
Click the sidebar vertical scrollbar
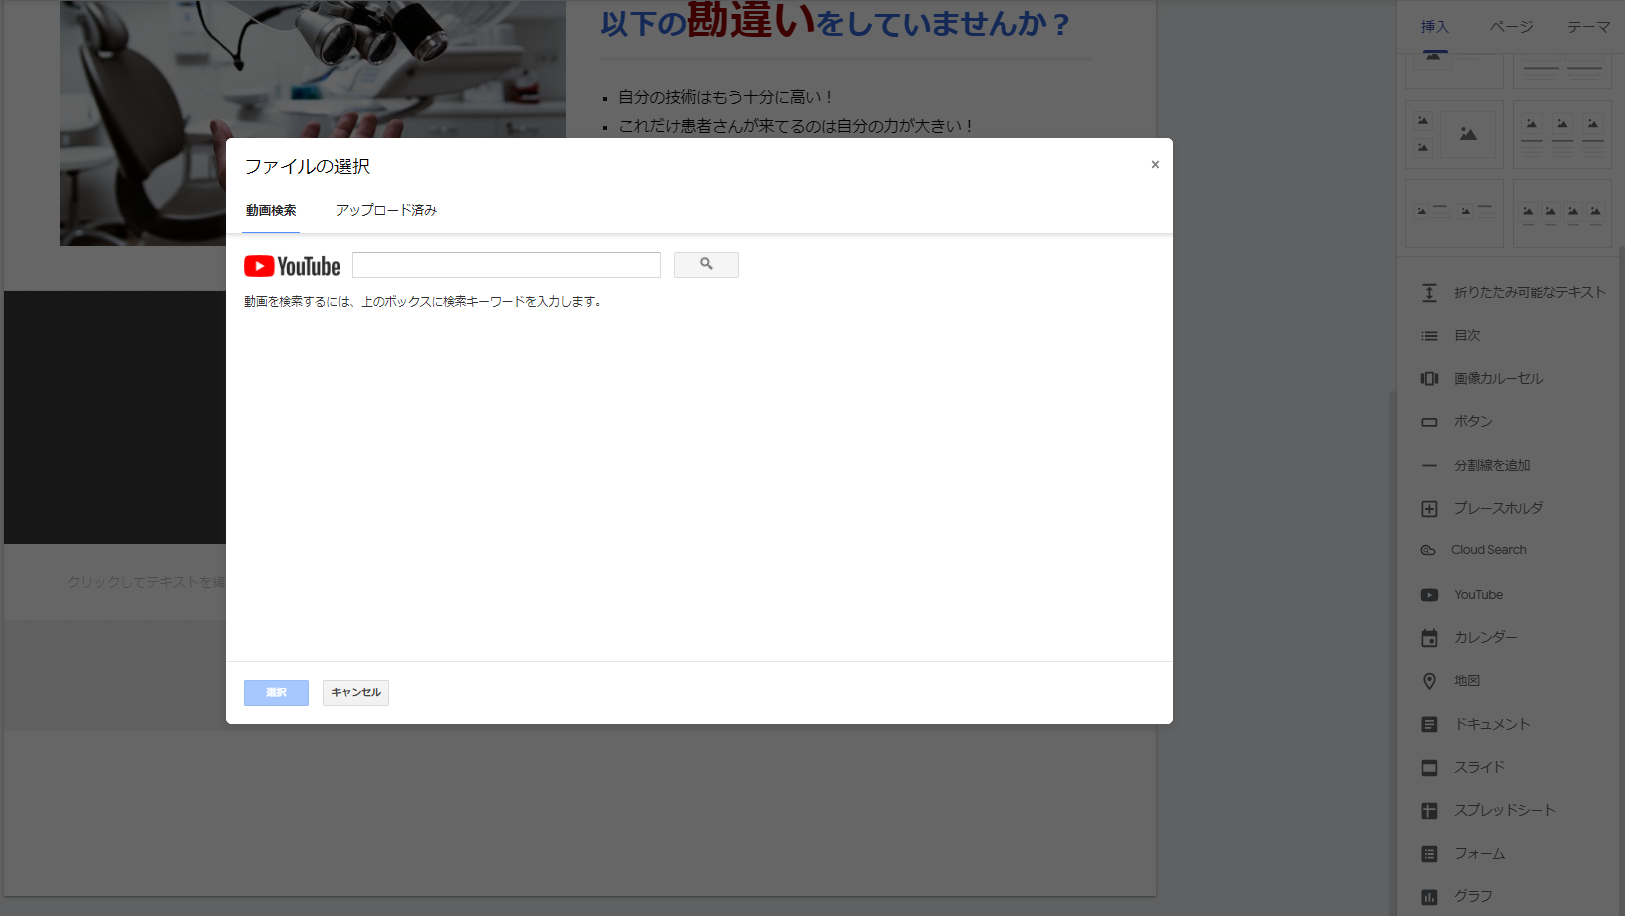pyautogui.click(x=1621, y=580)
